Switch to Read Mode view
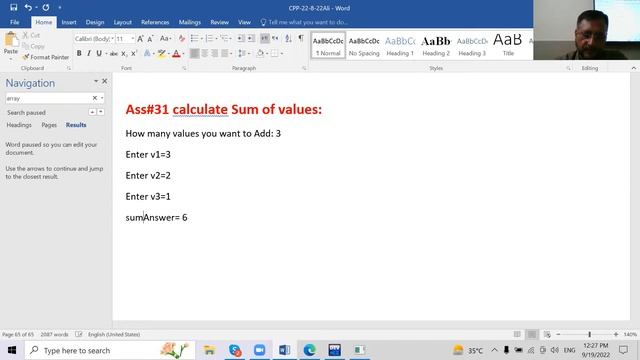This screenshot has width=640, height=360. click(517, 334)
